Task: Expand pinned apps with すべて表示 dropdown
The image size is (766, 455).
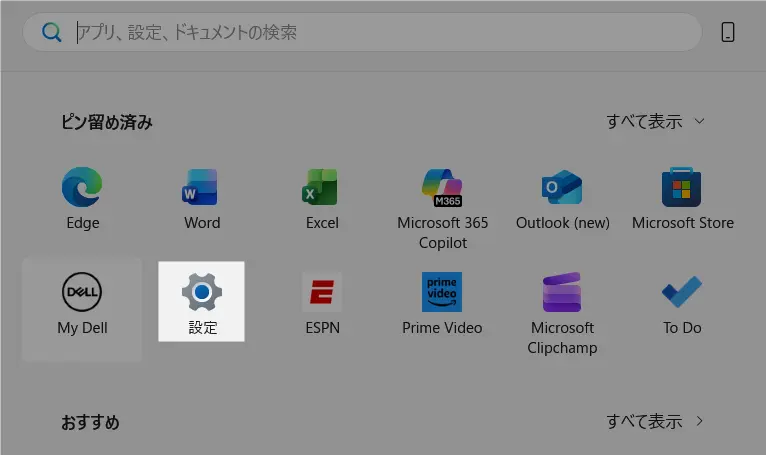Action: point(644,121)
